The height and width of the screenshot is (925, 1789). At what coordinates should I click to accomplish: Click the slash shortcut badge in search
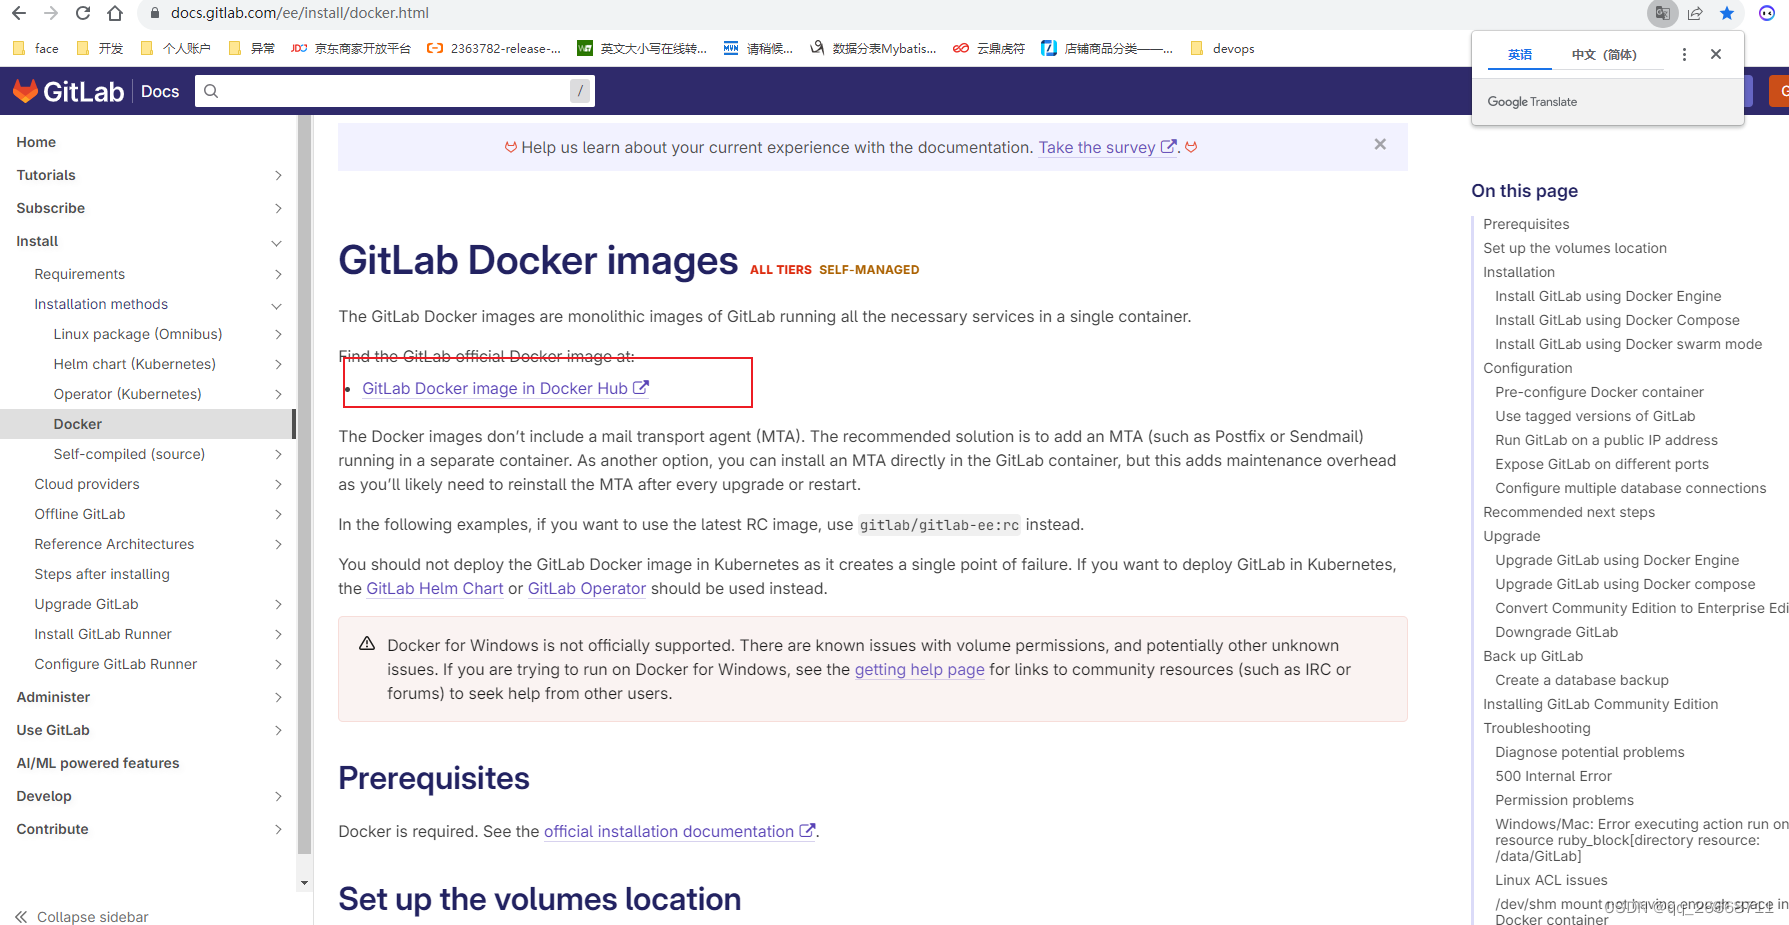click(x=580, y=91)
